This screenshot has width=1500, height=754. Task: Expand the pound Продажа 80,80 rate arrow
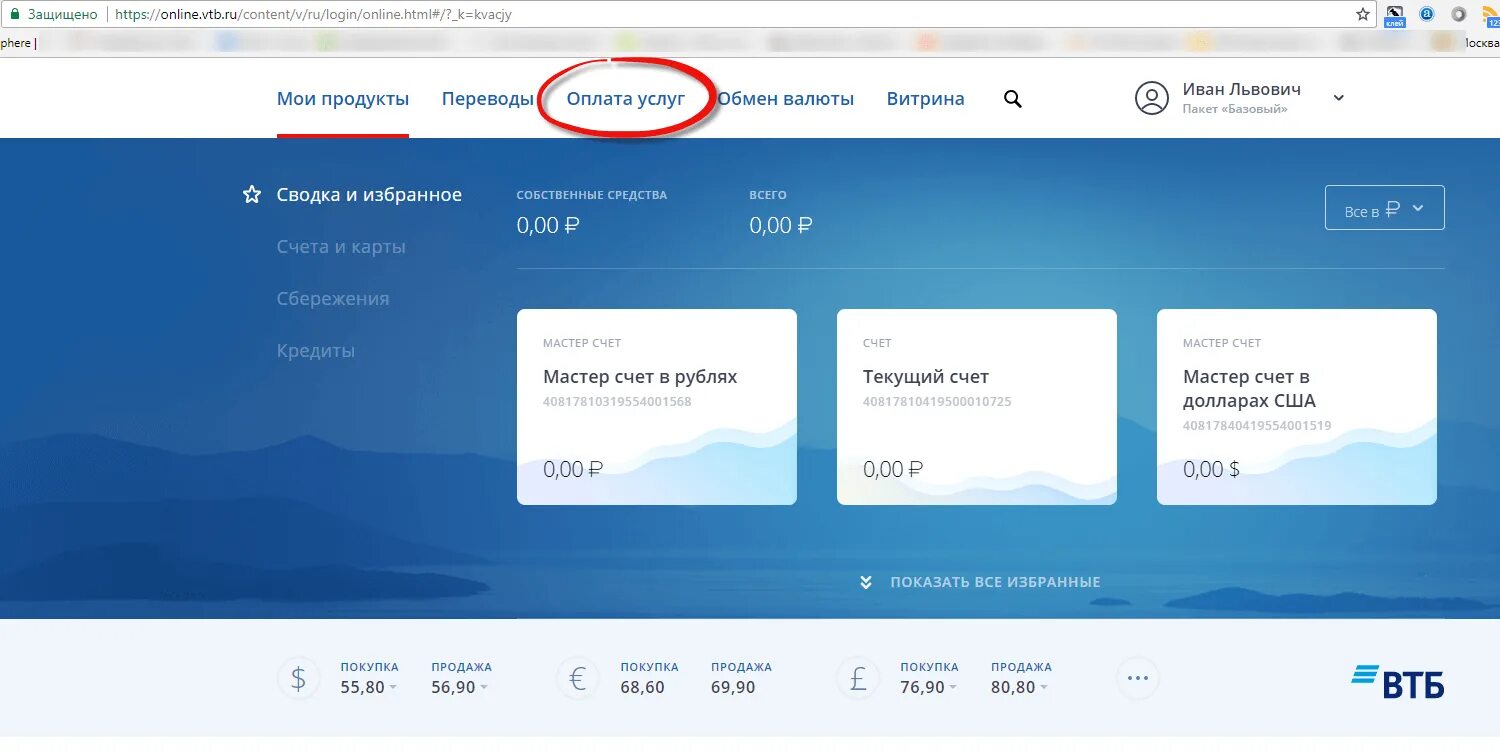point(1044,688)
